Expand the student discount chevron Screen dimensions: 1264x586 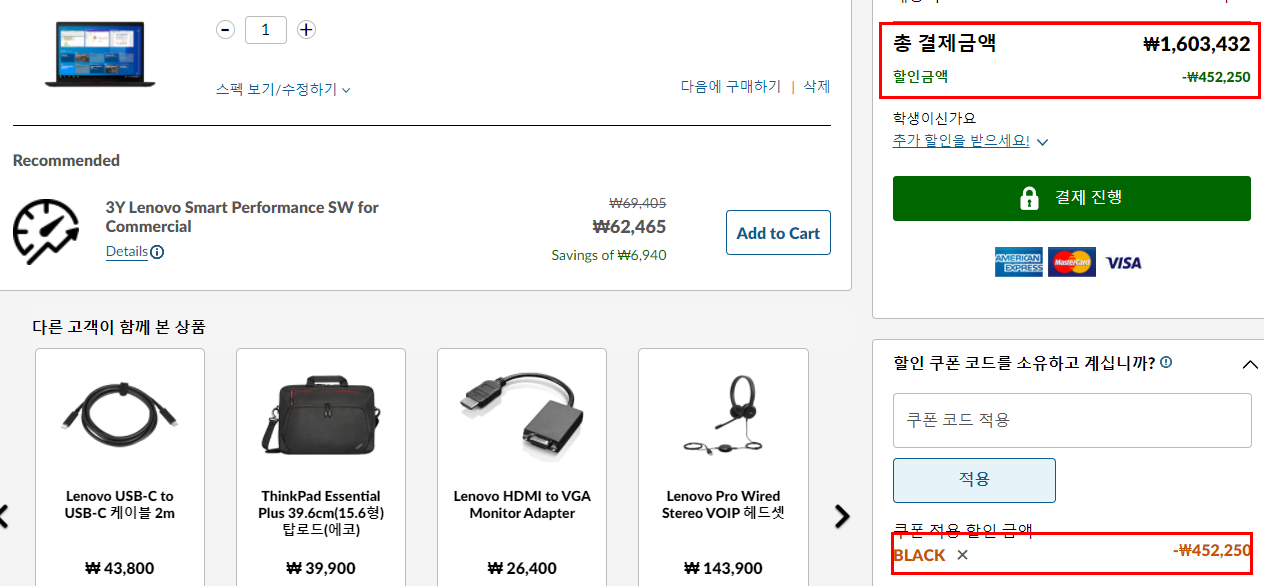coord(1042,142)
